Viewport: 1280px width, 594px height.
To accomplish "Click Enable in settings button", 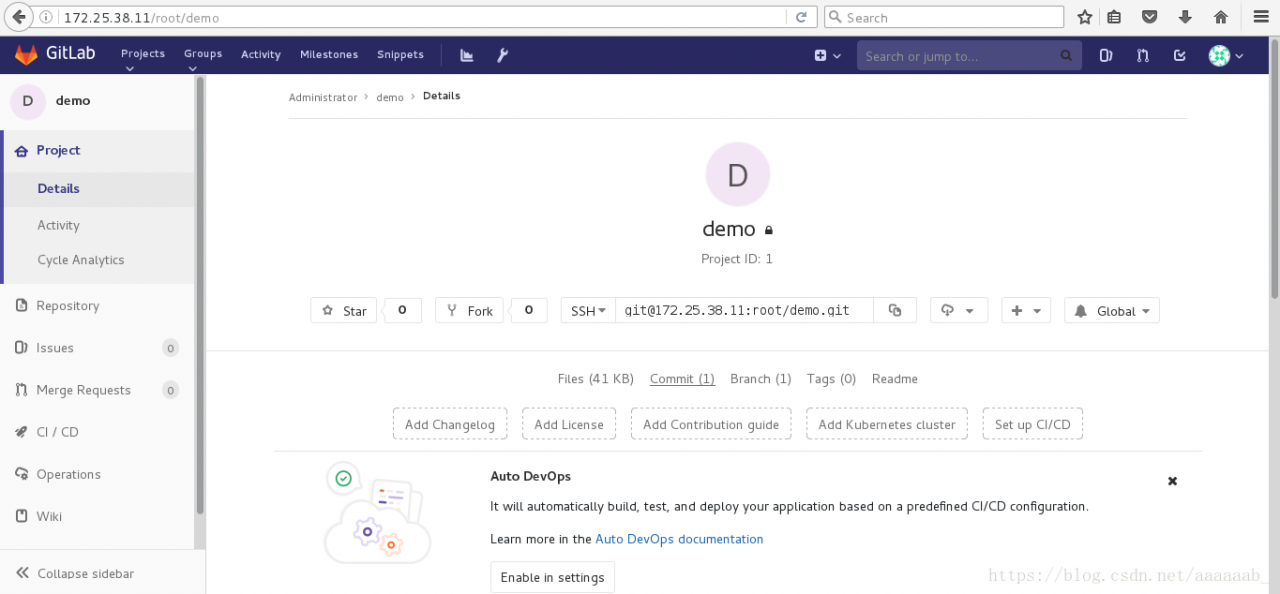I will pos(552,577).
